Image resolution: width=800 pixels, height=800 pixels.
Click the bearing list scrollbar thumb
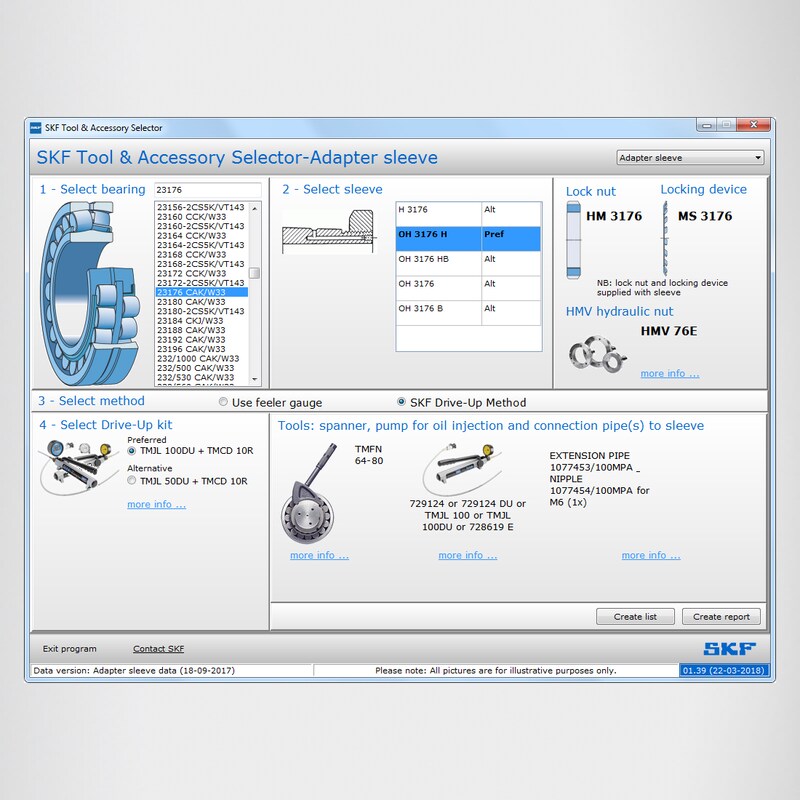click(255, 273)
